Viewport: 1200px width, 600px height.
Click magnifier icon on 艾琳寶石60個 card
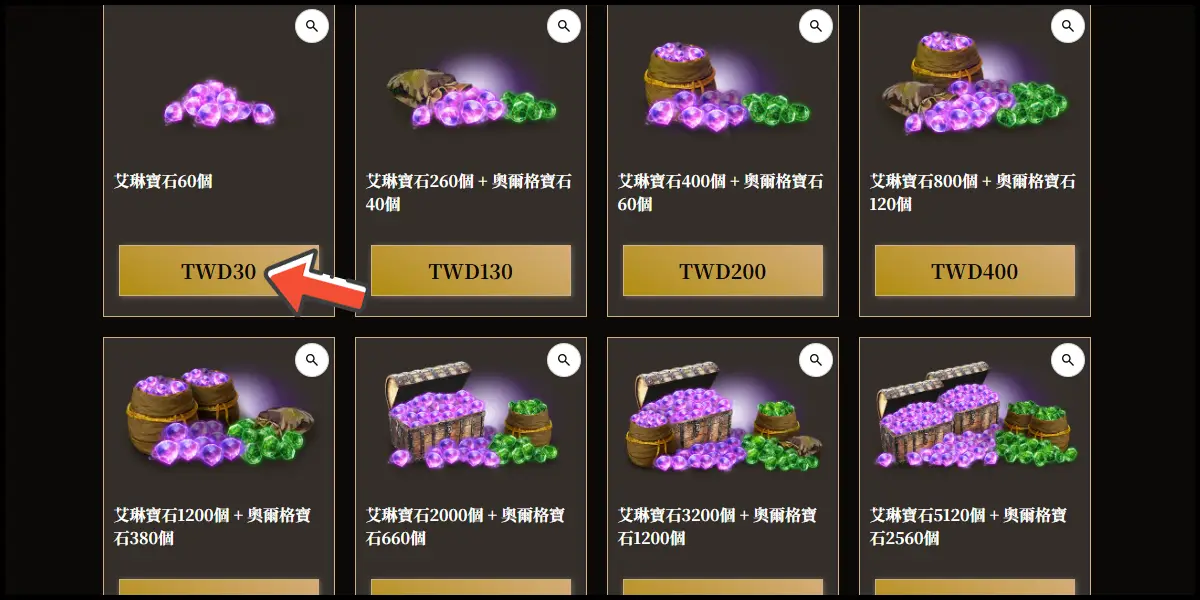pos(312,26)
